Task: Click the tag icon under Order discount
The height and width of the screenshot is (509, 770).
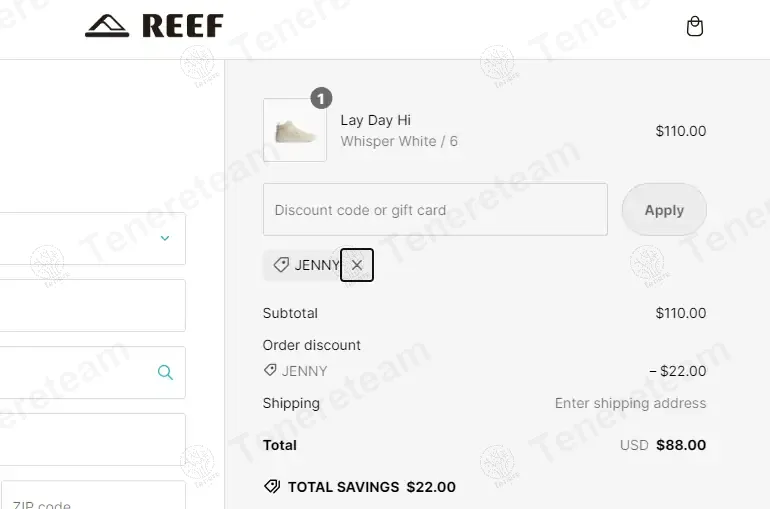Action: 270,371
